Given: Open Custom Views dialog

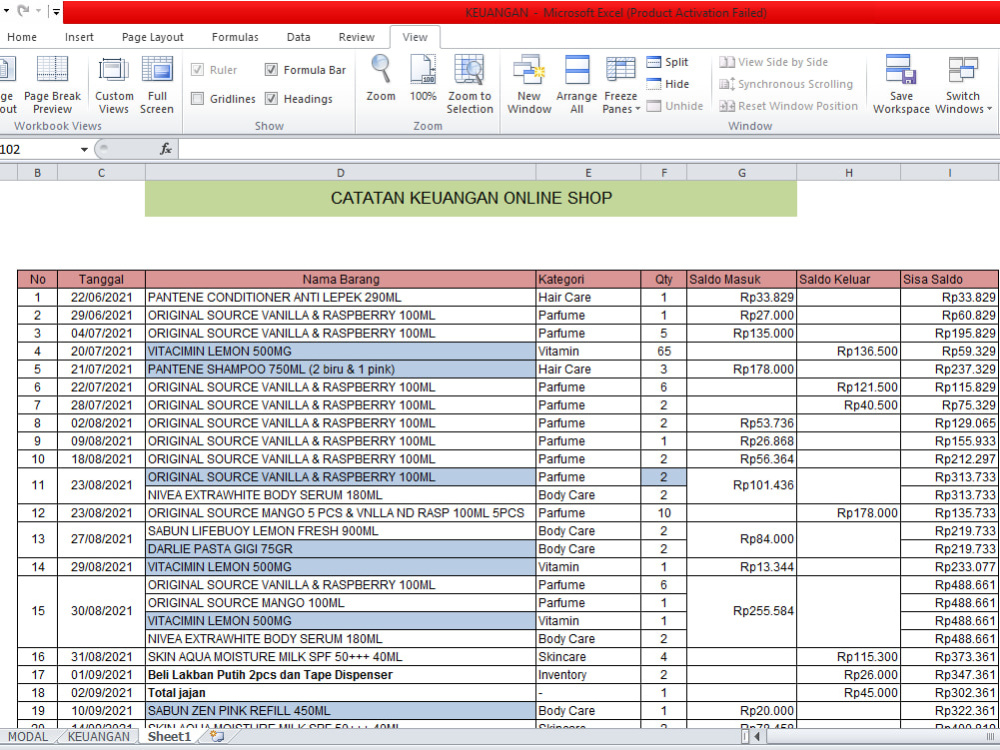Looking at the screenshot, I should (114, 84).
